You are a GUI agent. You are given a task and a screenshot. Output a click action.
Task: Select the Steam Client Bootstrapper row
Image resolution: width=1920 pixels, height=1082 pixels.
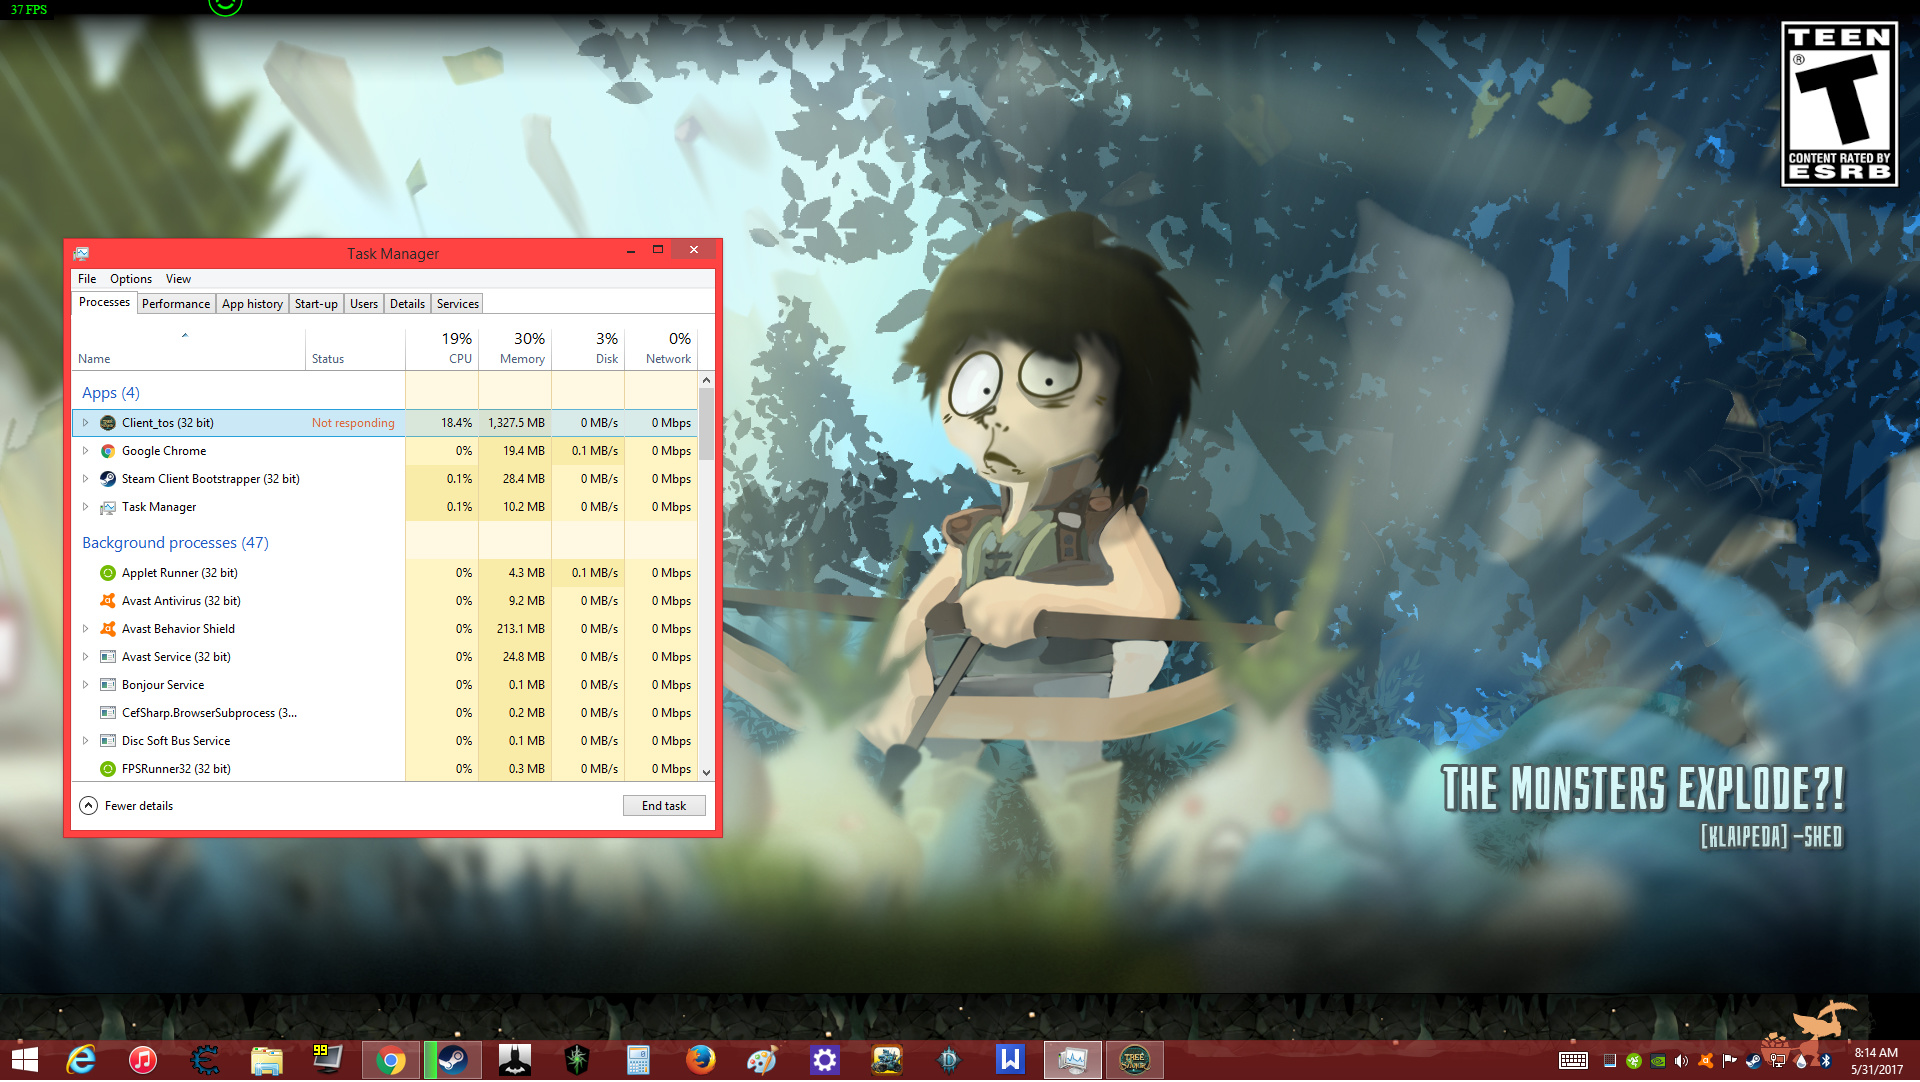(x=210, y=479)
